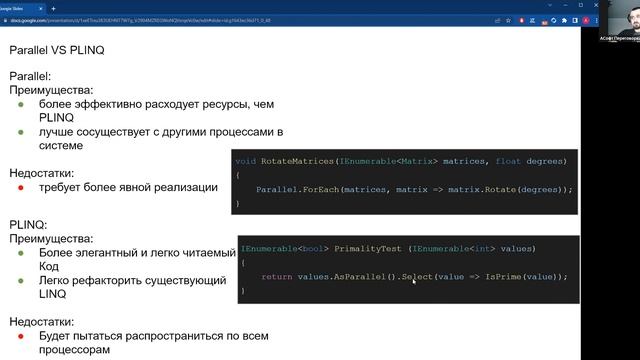Screen dimensions: 640x360
Task: Bookmark this page with star
Action: pos(509,20)
